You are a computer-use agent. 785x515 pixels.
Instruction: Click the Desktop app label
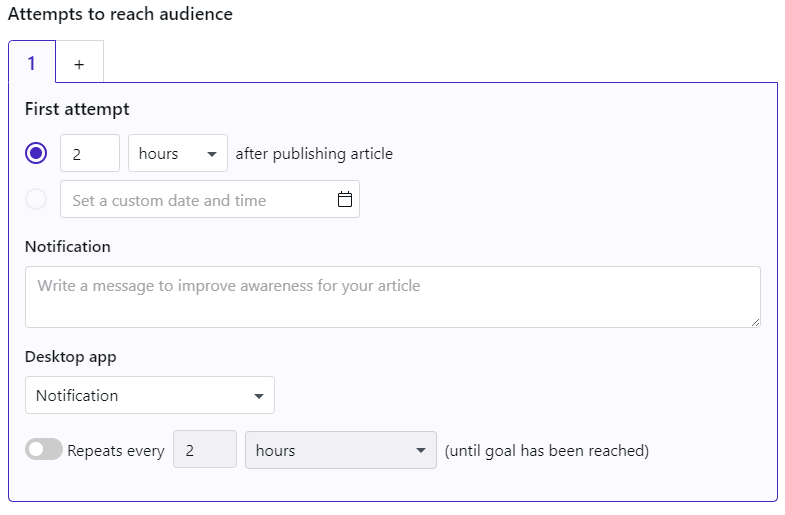[x=71, y=357]
